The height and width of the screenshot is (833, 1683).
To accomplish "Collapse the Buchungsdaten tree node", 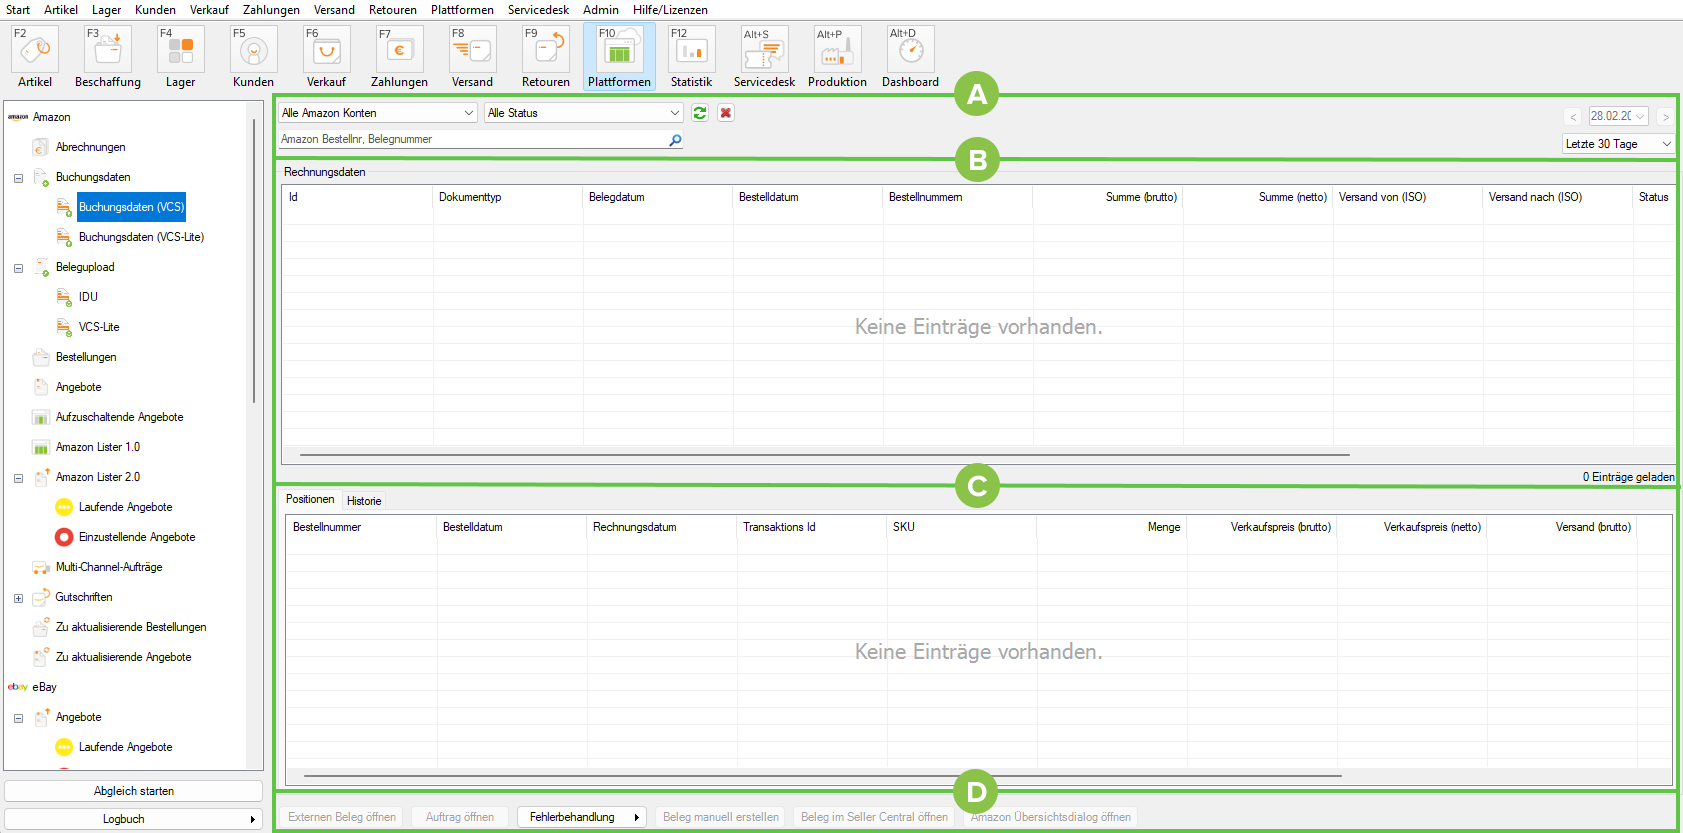I will click(18, 178).
